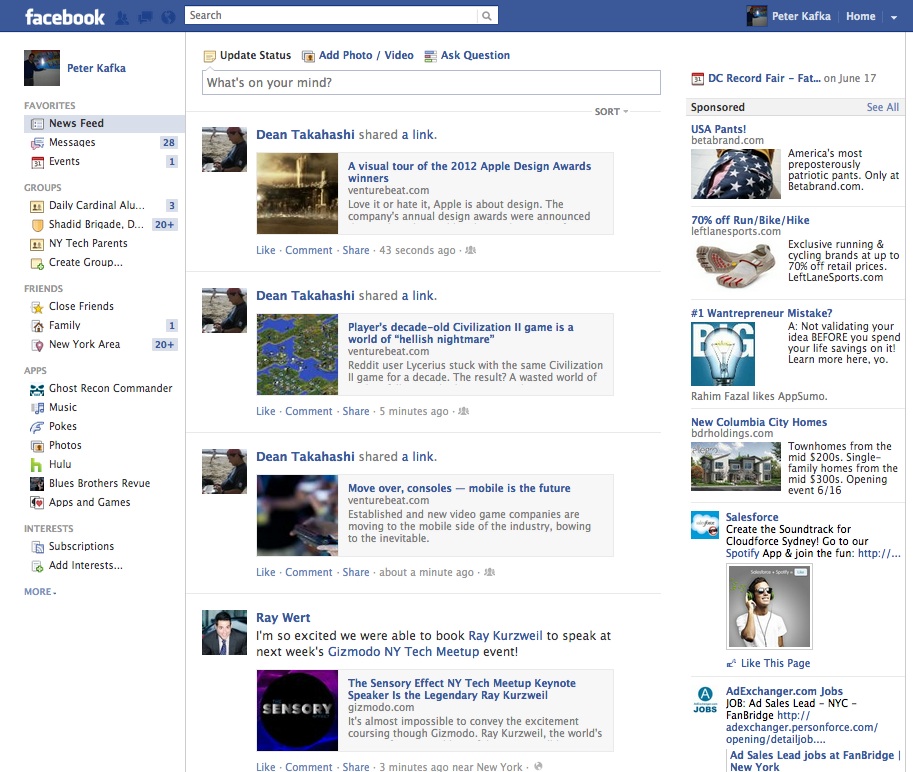Viewport: 913px width, 772px height.
Task: Click the Shadid Brigade group shield icon
Action: pyautogui.click(x=37, y=225)
